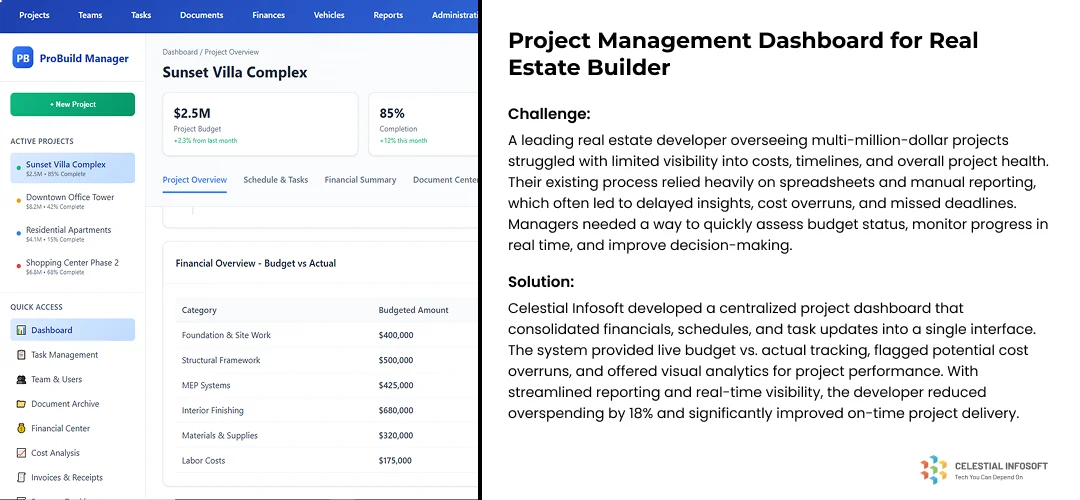Click the Materials & Supplies row
The image size is (1080, 500).
327,435
